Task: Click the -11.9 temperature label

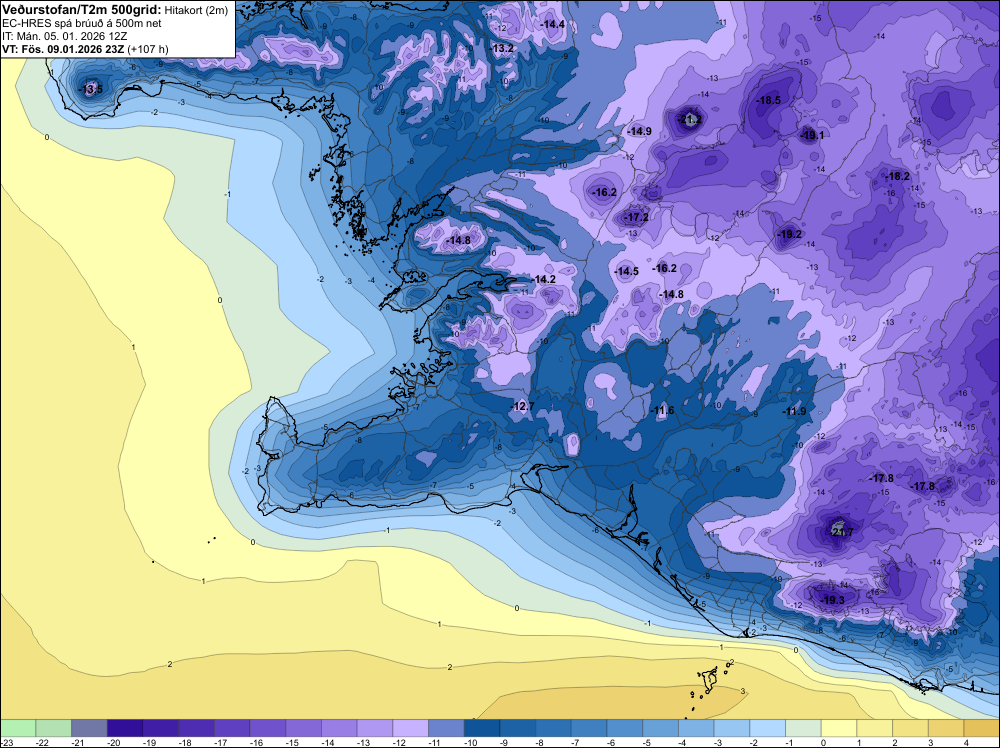Action: (x=794, y=411)
